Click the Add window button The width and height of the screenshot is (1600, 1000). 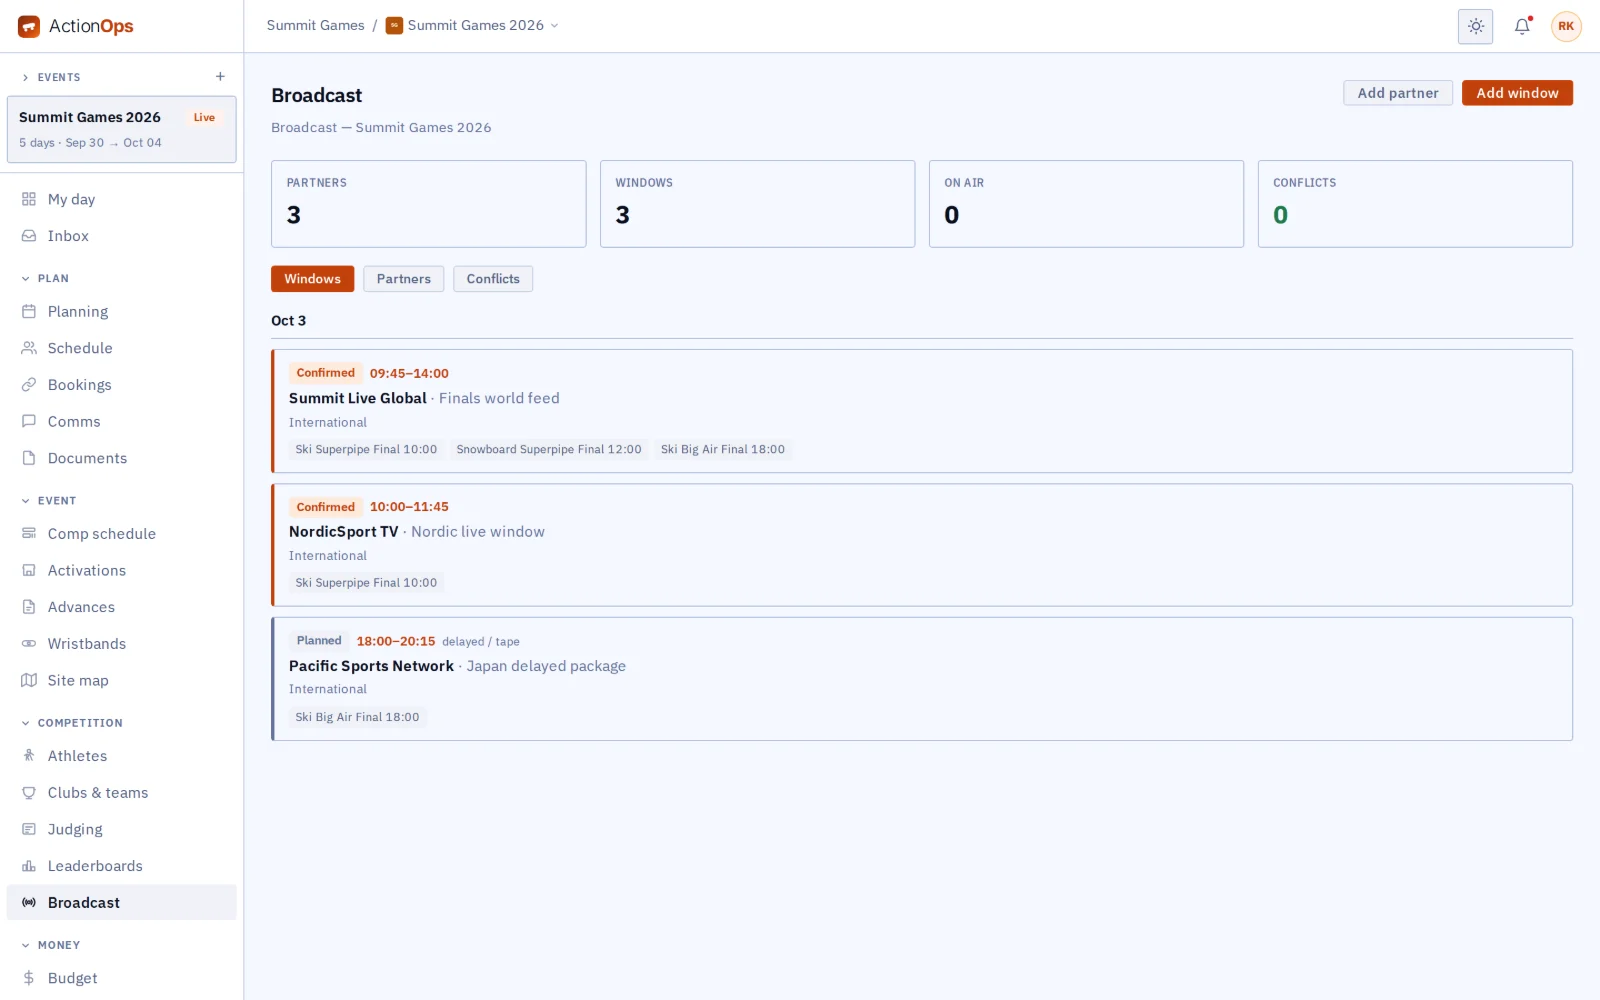(x=1517, y=93)
